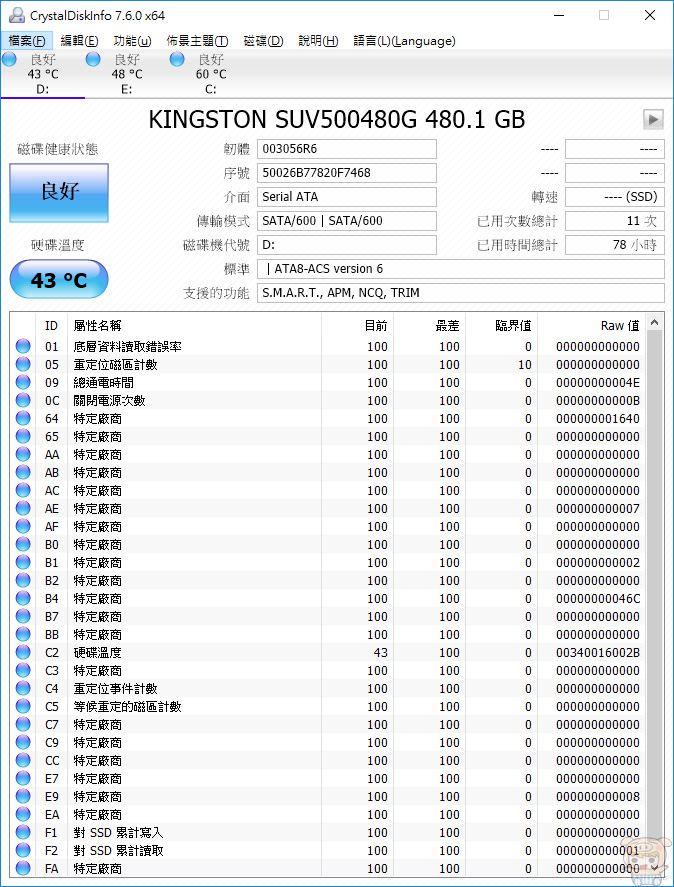Viewport: 674px width, 887px height.
Task: Click the 臨界值 column header
Action: 501,326
